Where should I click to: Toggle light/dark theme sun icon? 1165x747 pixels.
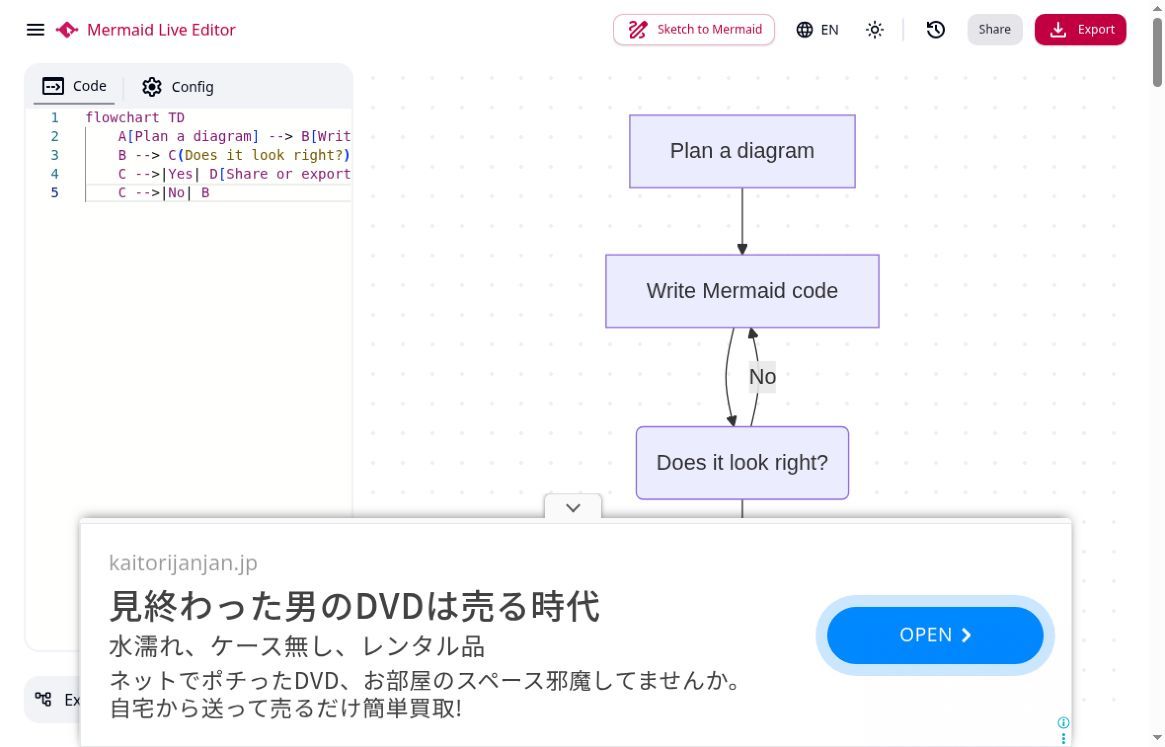(874, 30)
